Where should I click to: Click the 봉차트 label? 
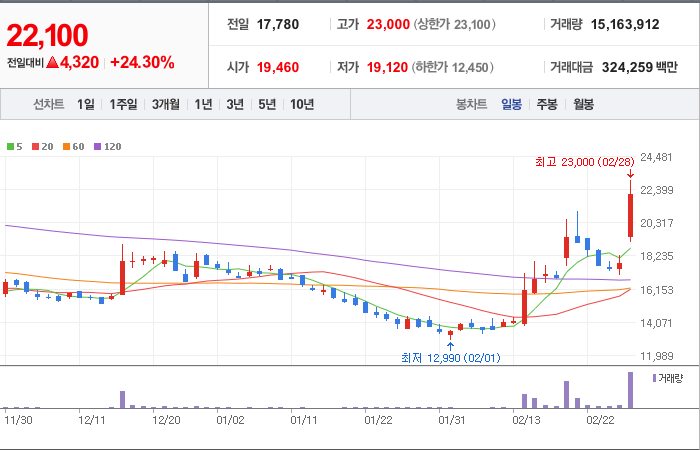point(471,104)
